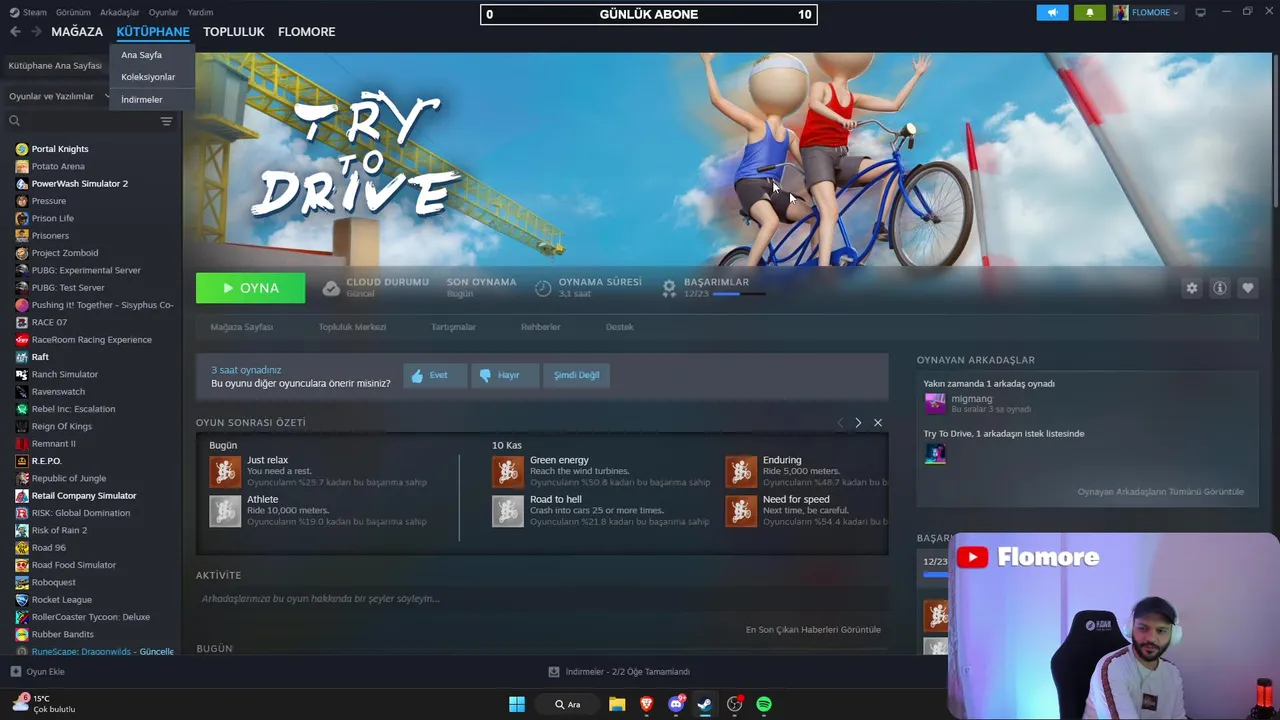Open game settings gear icon
This screenshot has width=1280, height=720.
coord(1191,288)
